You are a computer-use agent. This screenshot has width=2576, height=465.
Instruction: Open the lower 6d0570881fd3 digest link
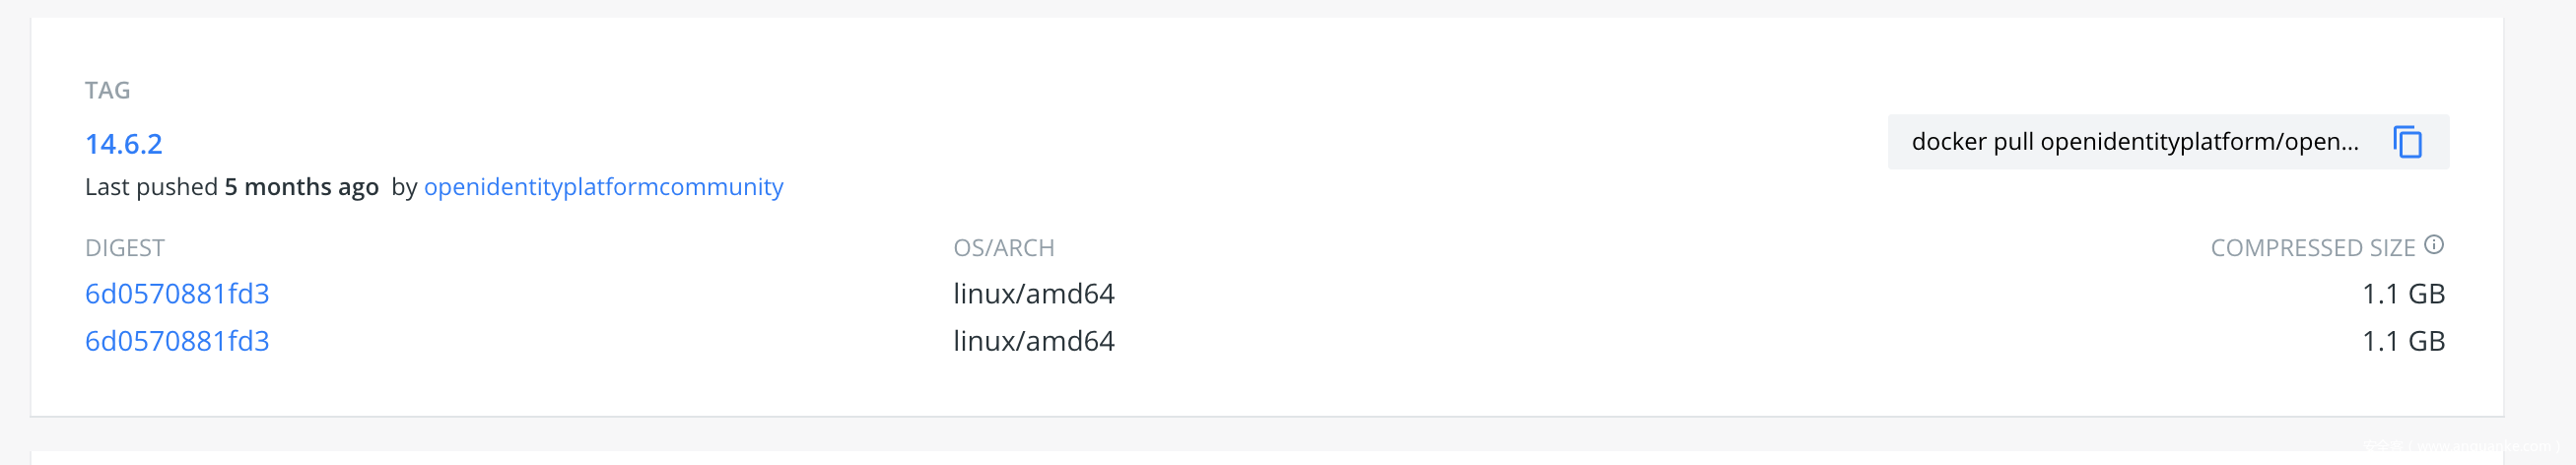pos(177,341)
